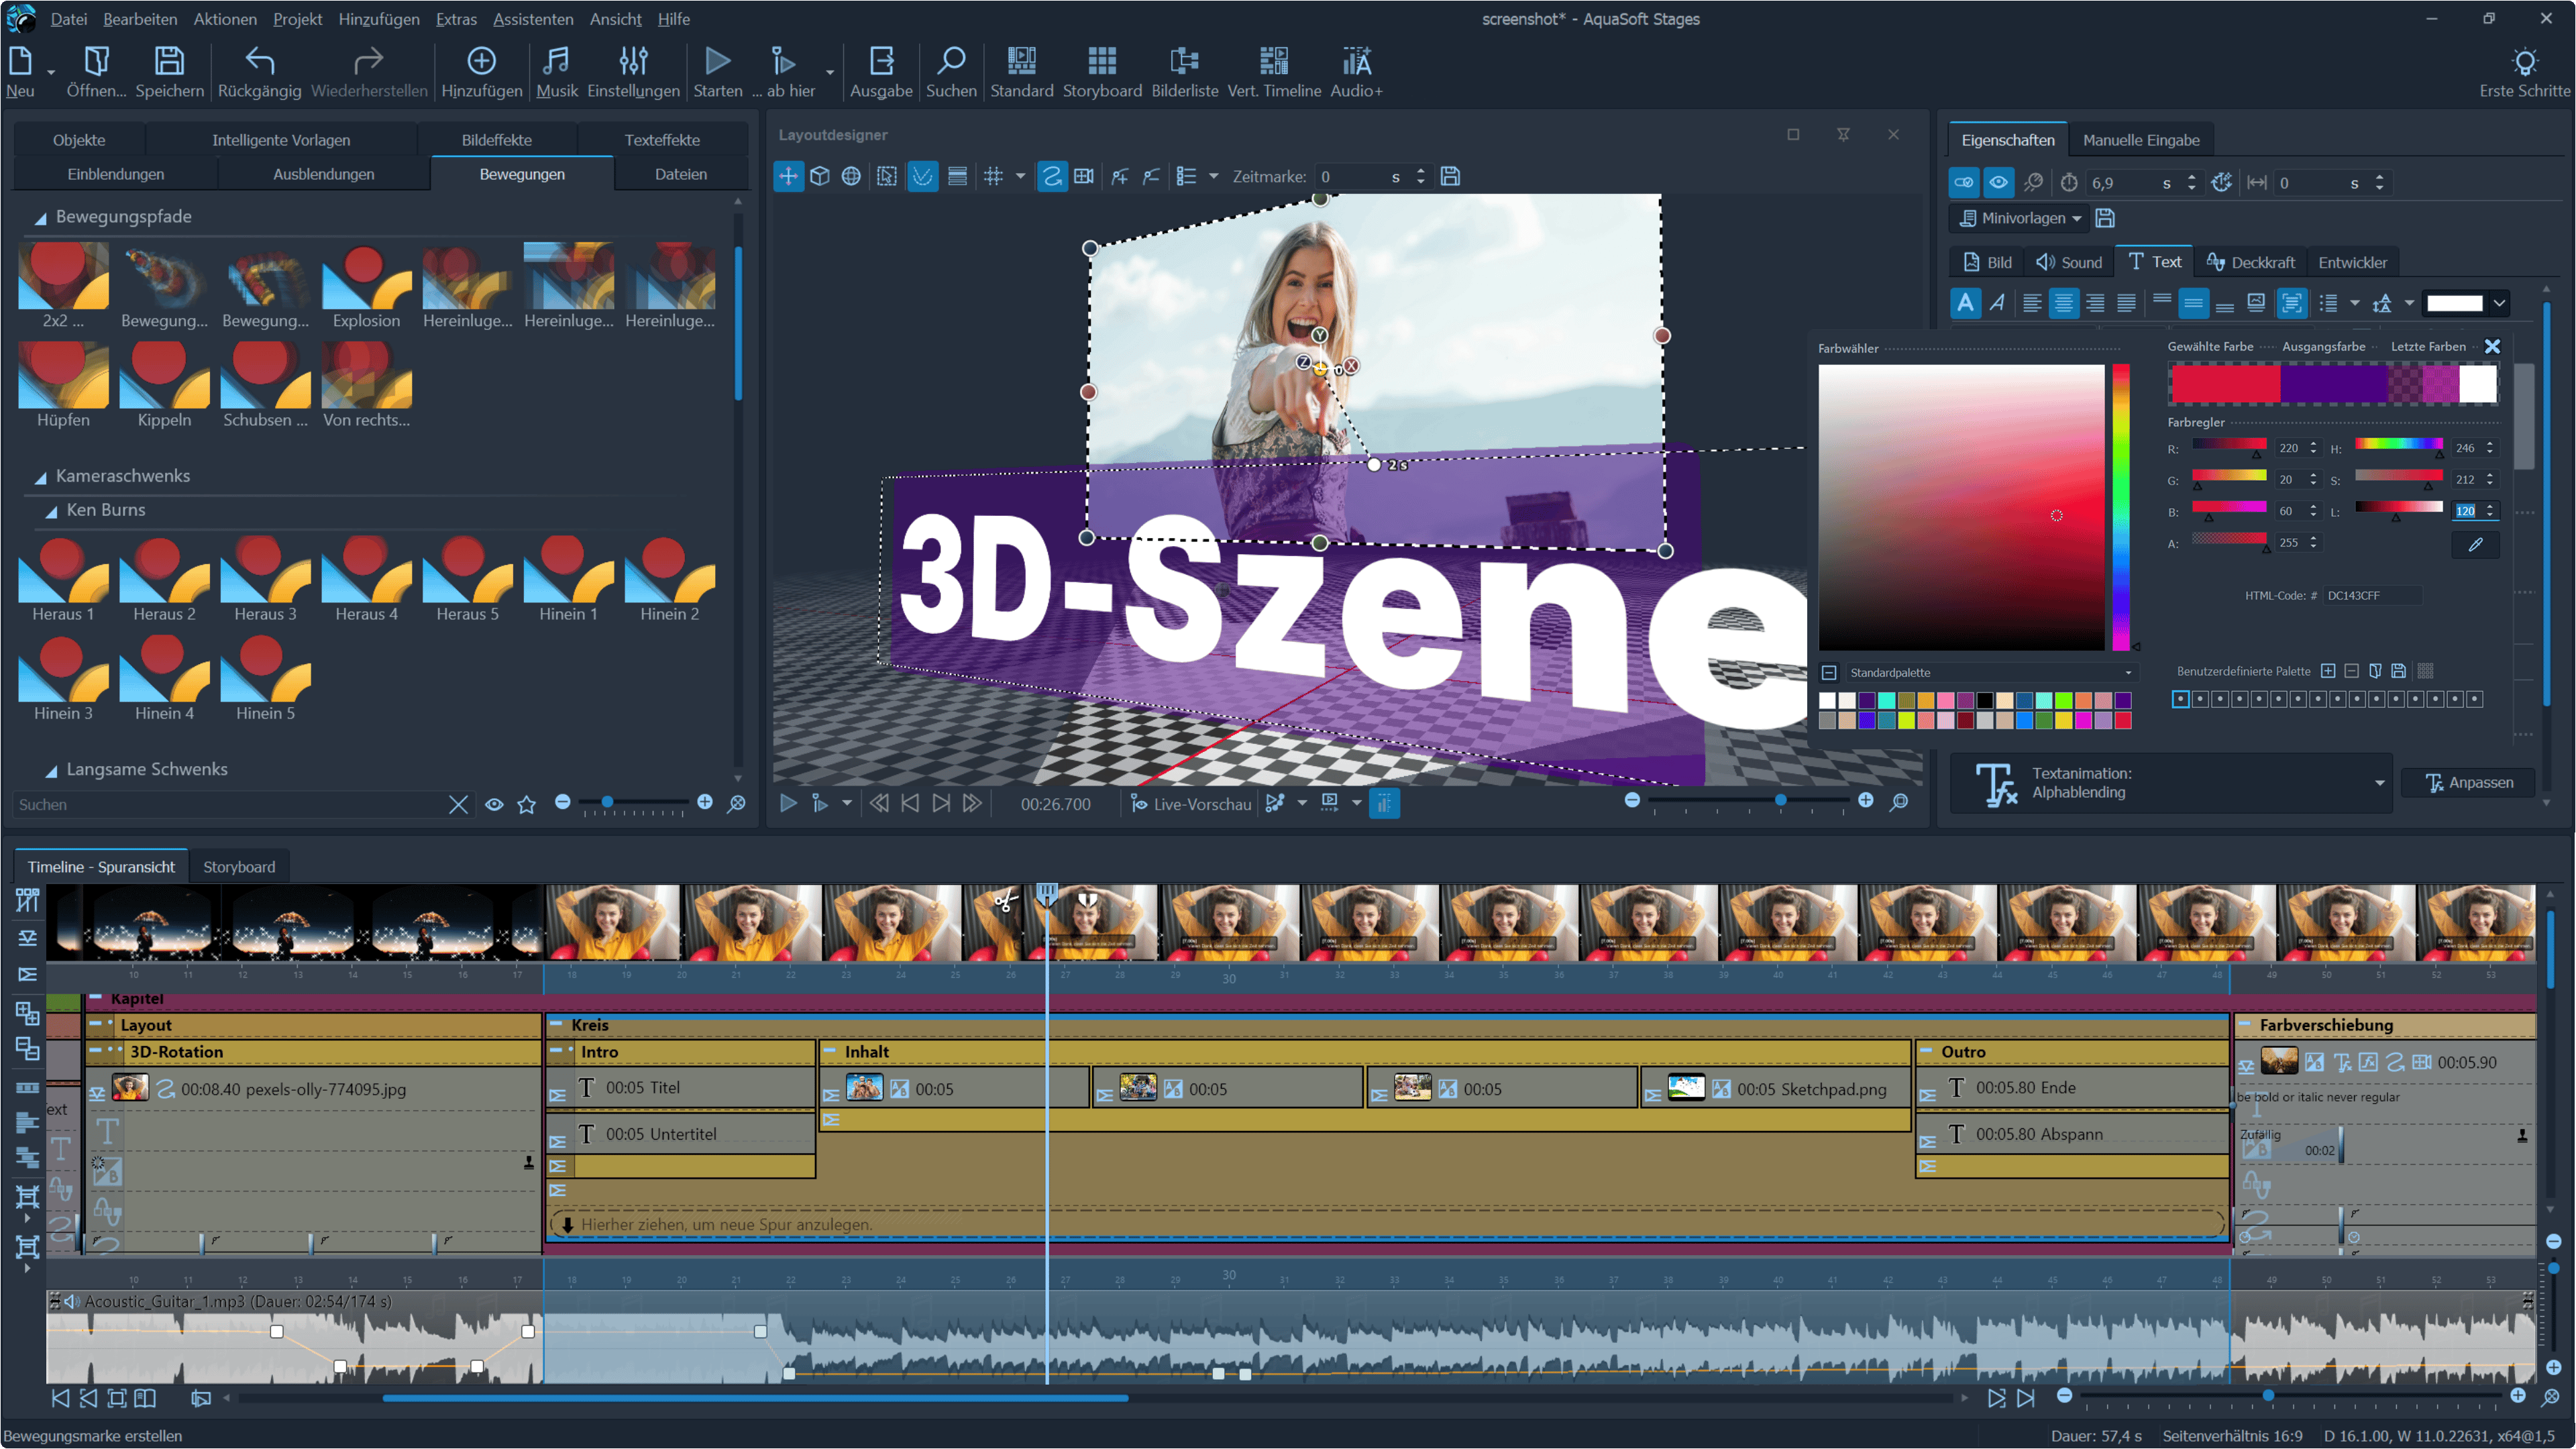Select the purple swatch in Letzte Farben
2576x1449 pixels.
[2440, 385]
